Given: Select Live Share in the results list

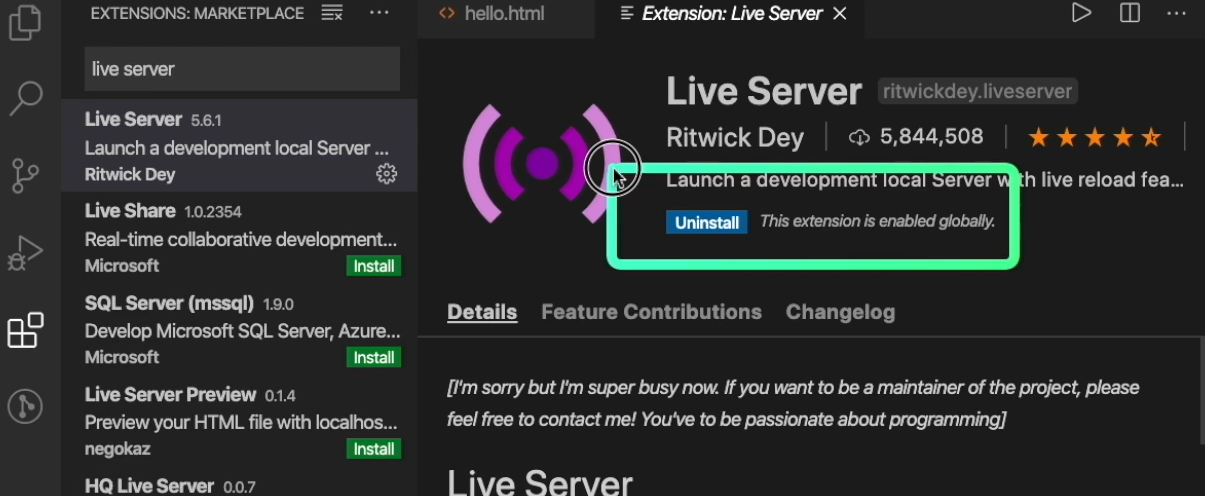Looking at the screenshot, I should coord(239,237).
